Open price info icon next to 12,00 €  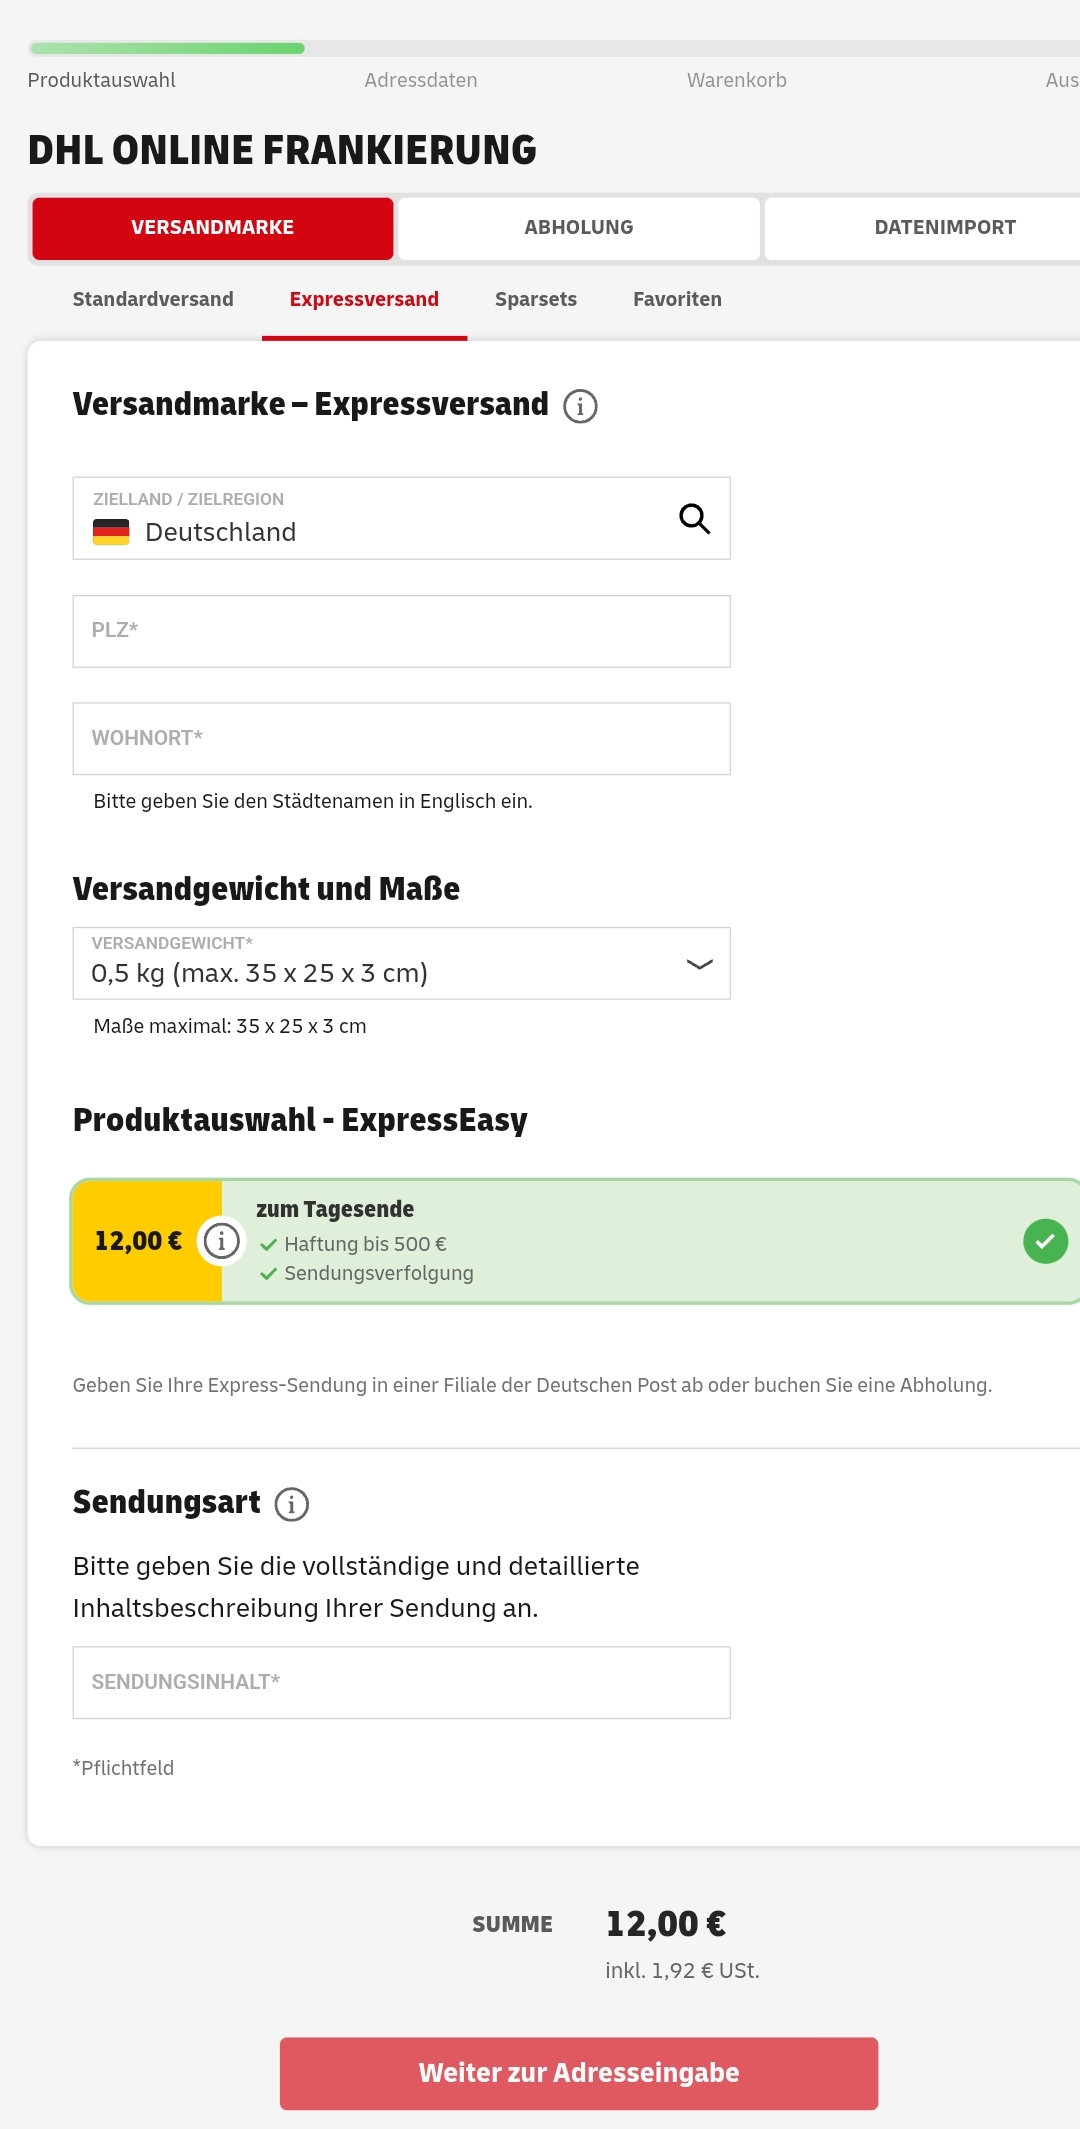point(222,1241)
